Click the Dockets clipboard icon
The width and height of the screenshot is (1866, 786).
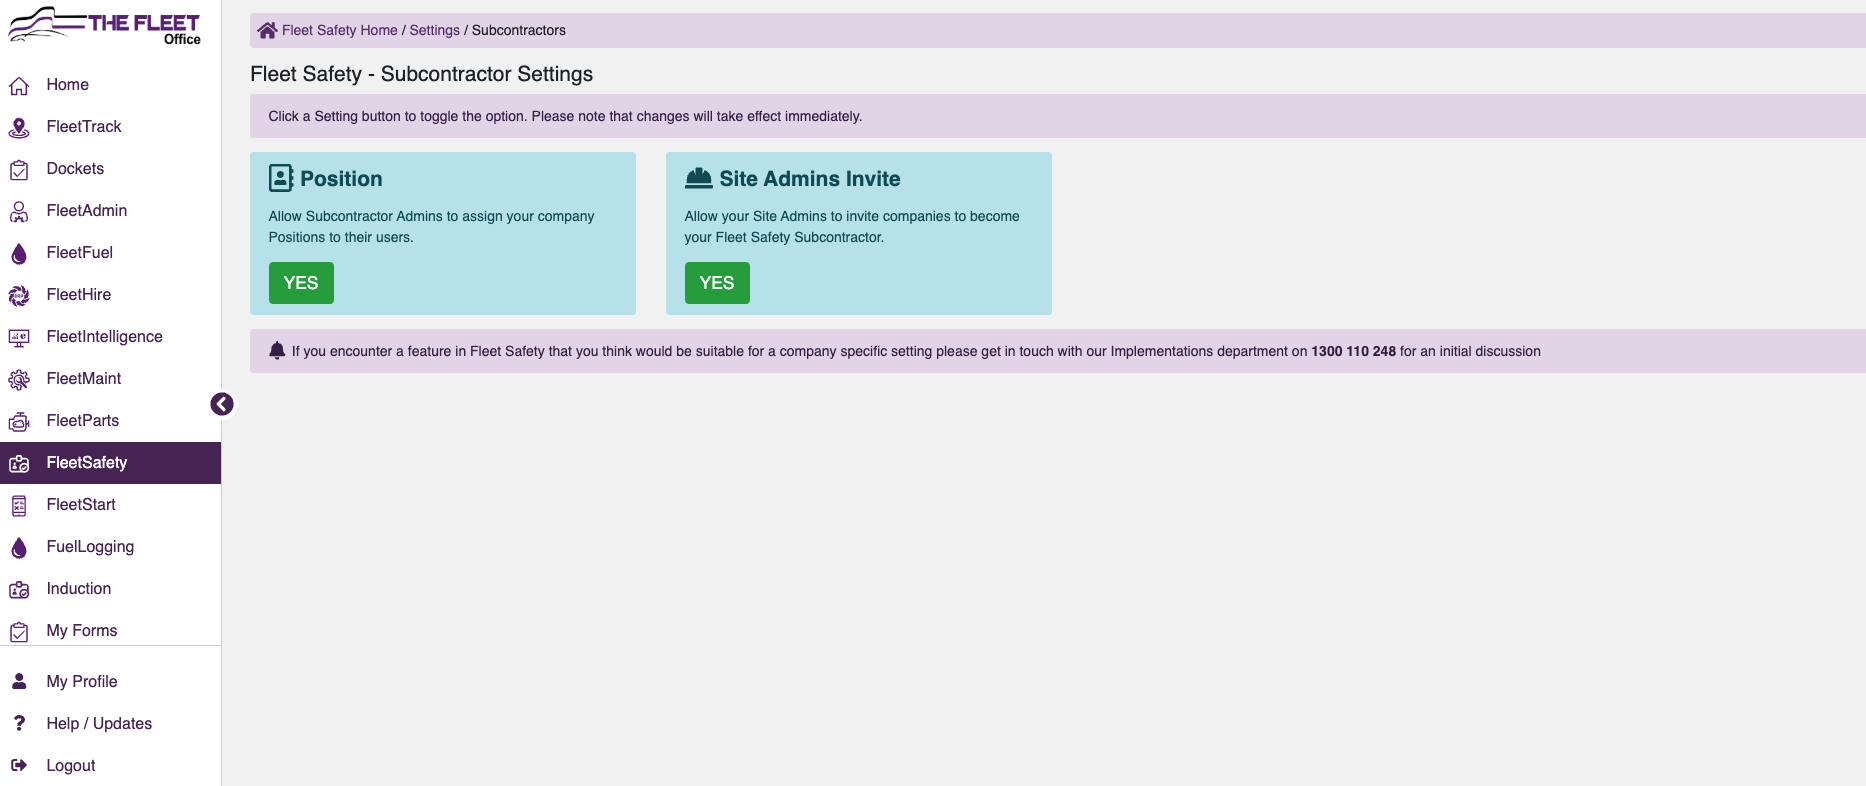point(19,170)
